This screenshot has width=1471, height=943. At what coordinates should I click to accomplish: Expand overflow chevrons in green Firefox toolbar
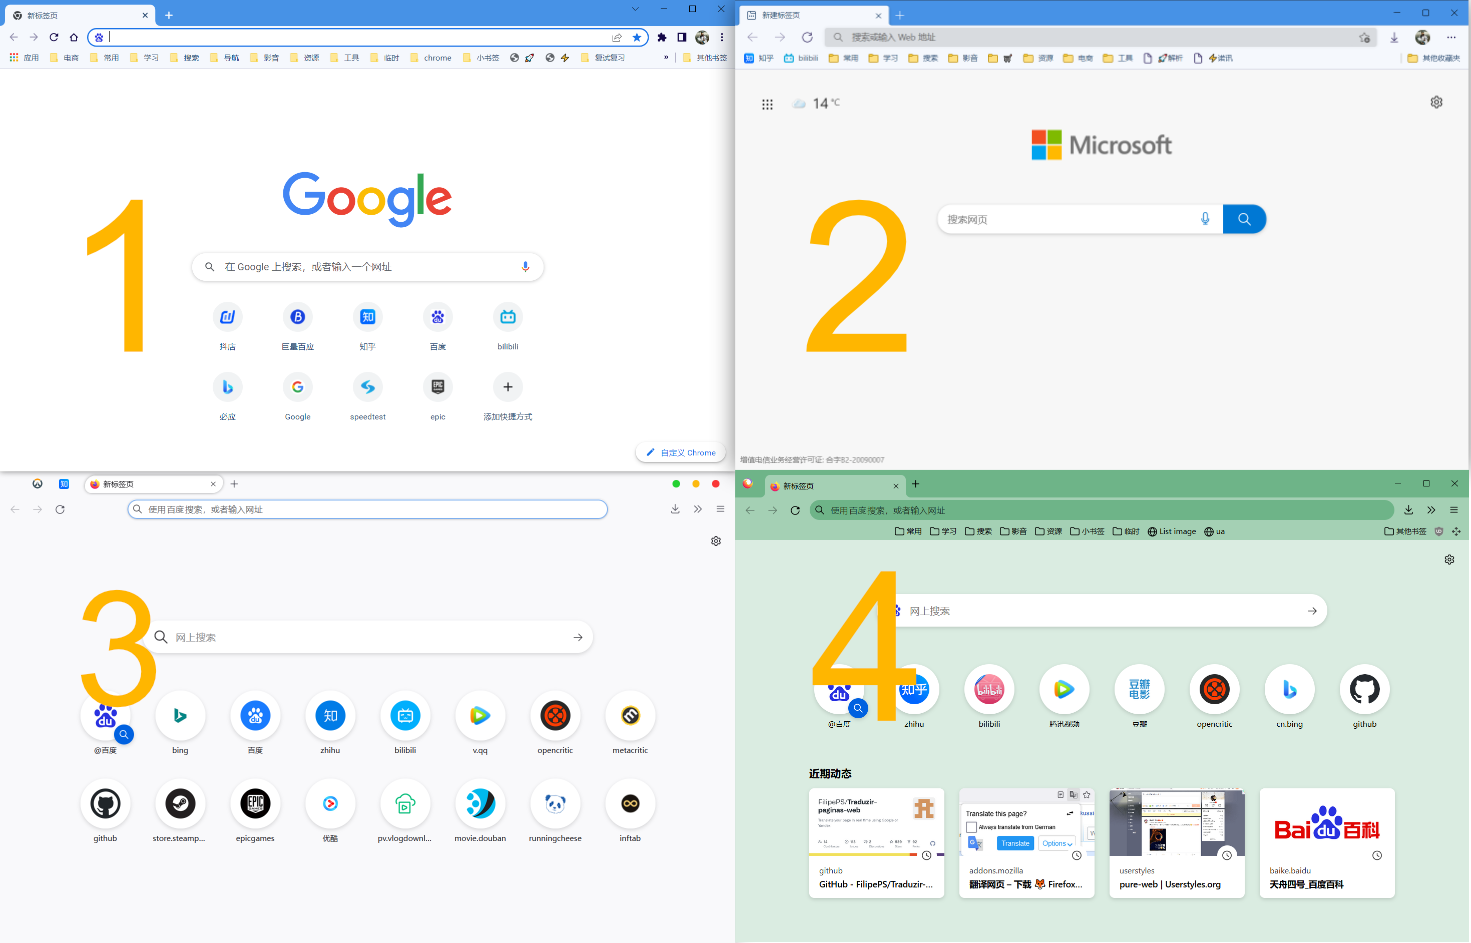click(x=1431, y=510)
